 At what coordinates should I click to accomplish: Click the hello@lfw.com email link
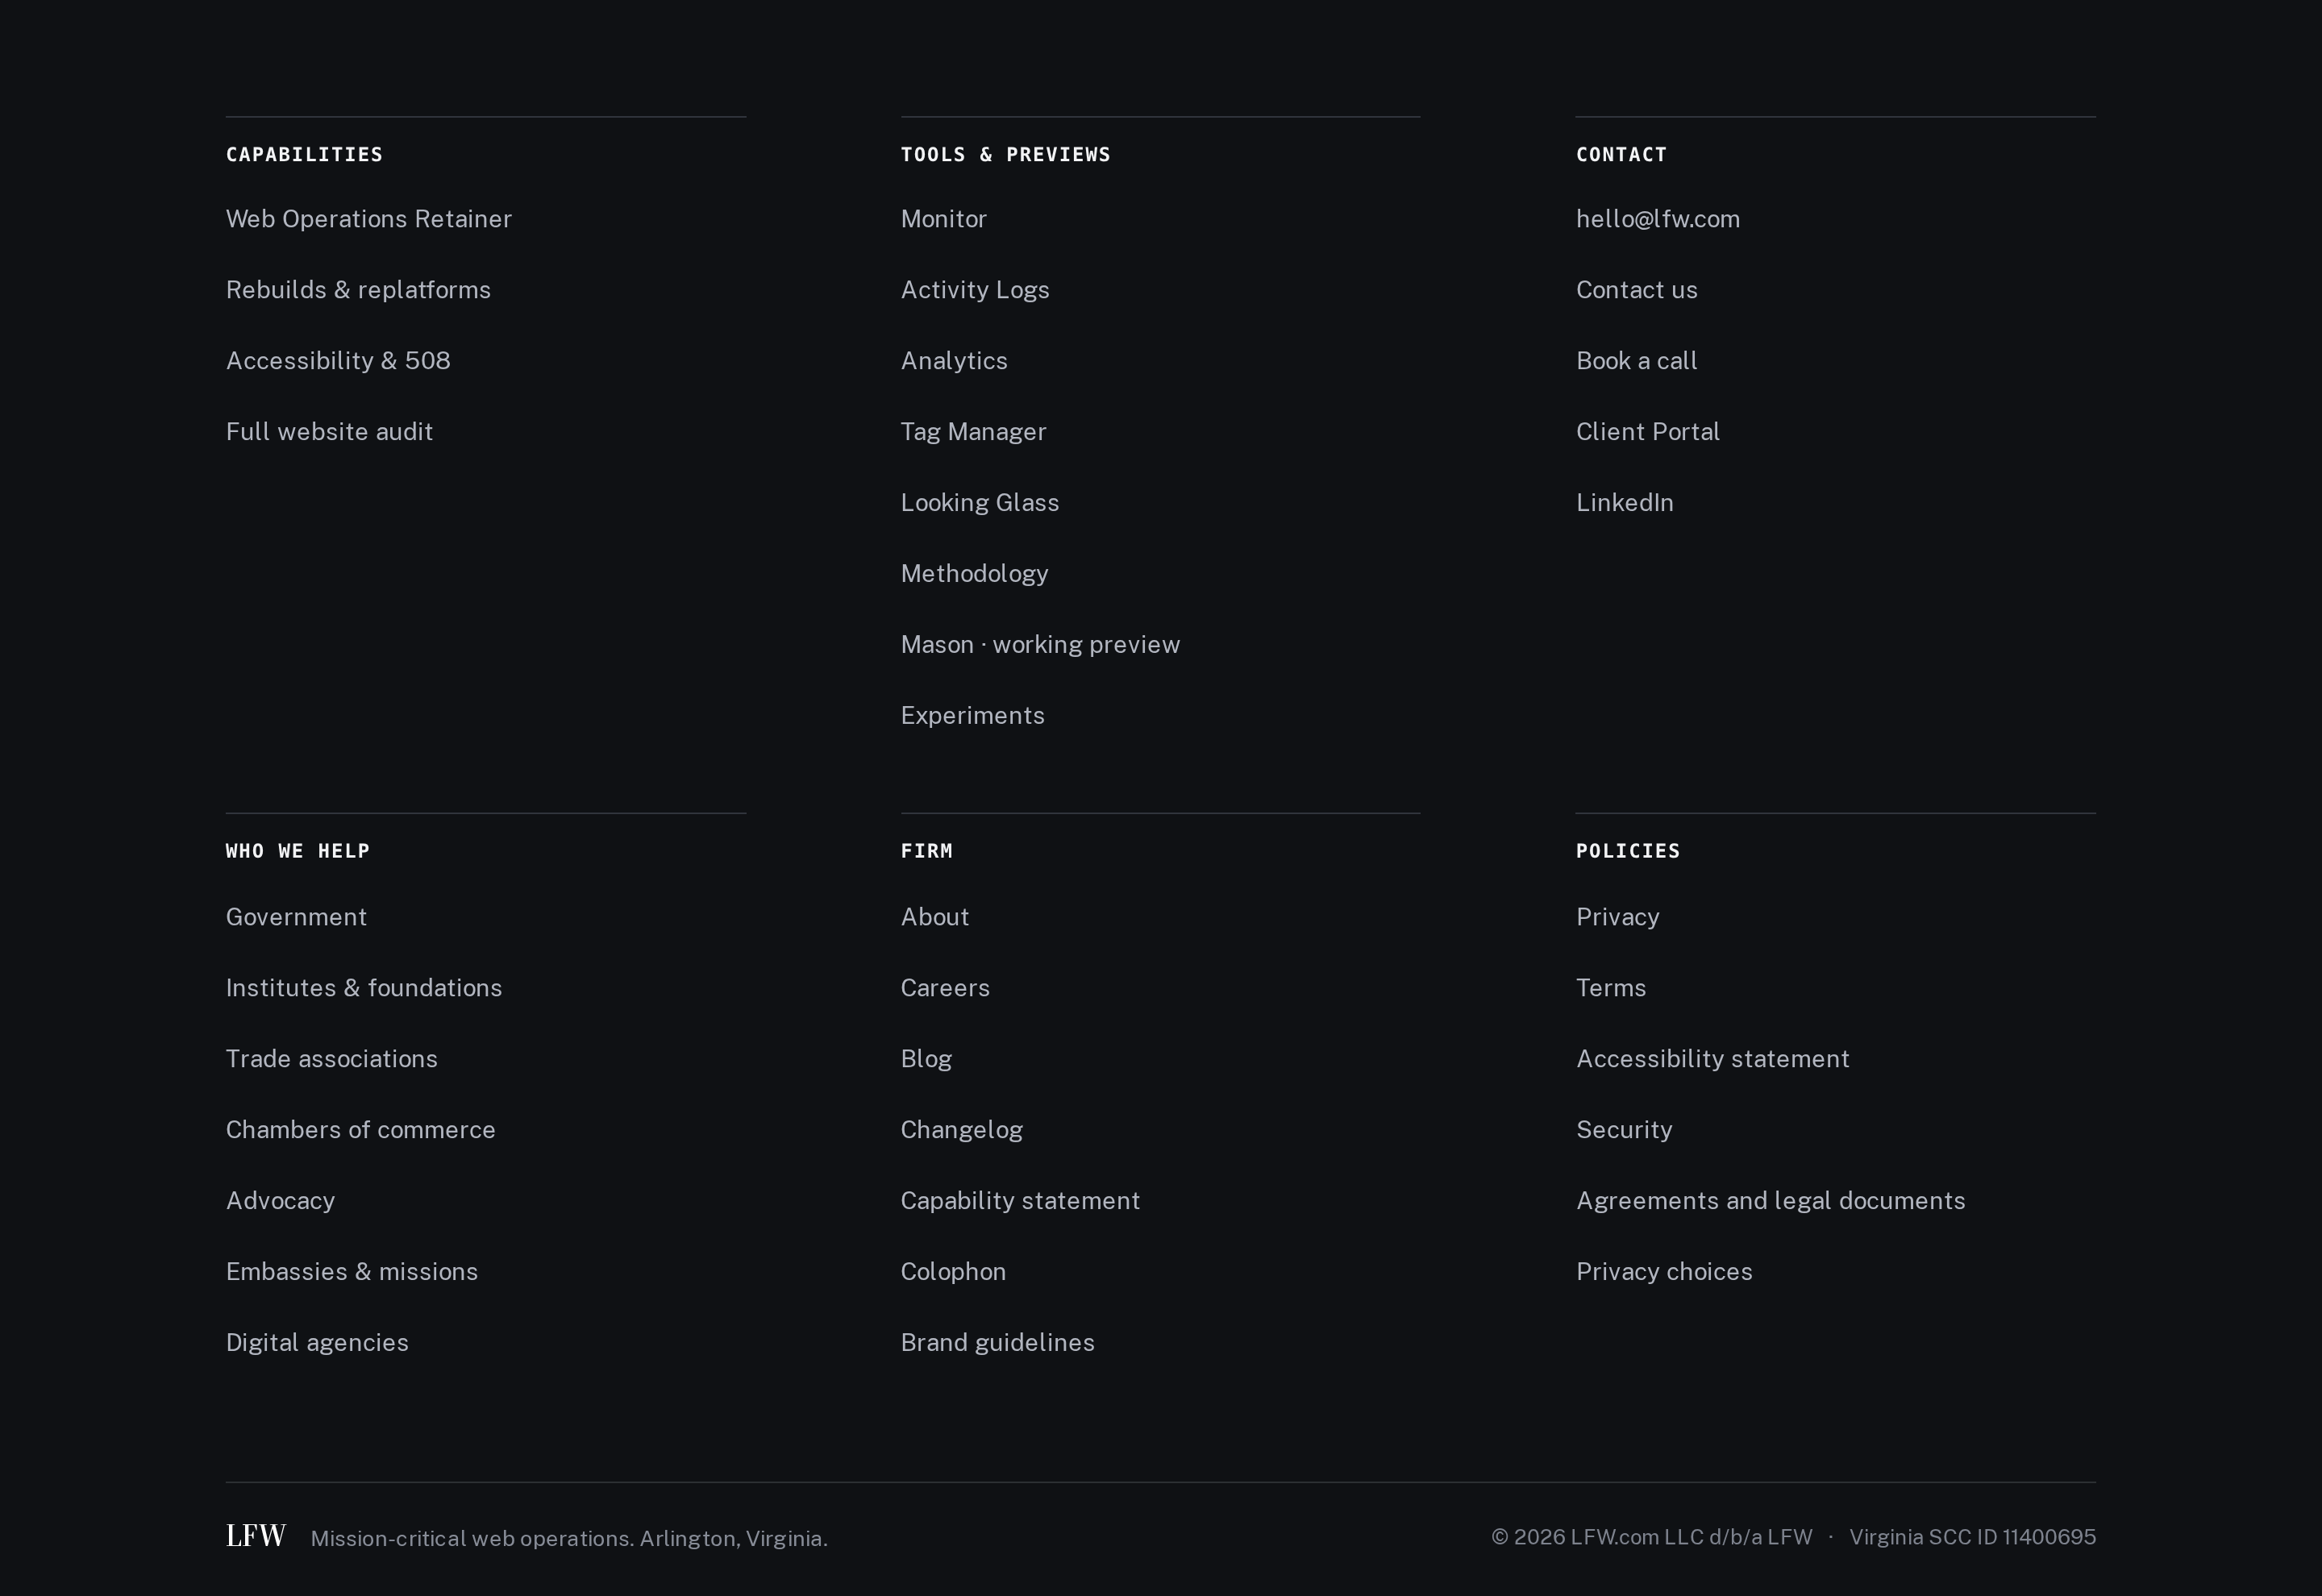point(1658,219)
